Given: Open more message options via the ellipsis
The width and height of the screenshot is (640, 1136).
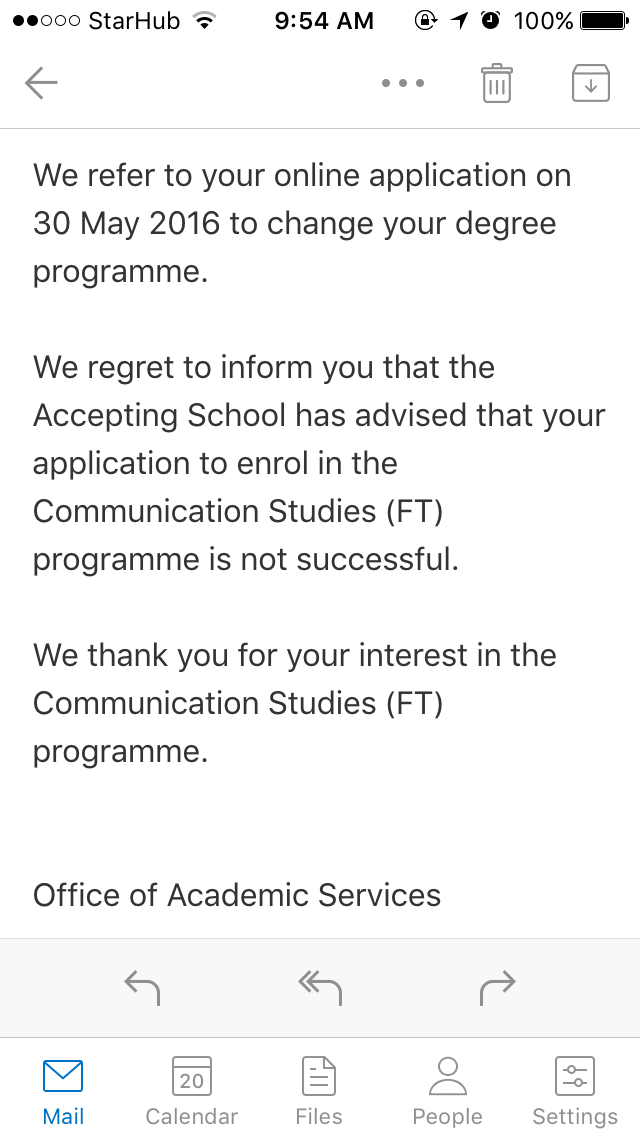Looking at the screenshot, I should pyautogui.click(x=402, y=84).
